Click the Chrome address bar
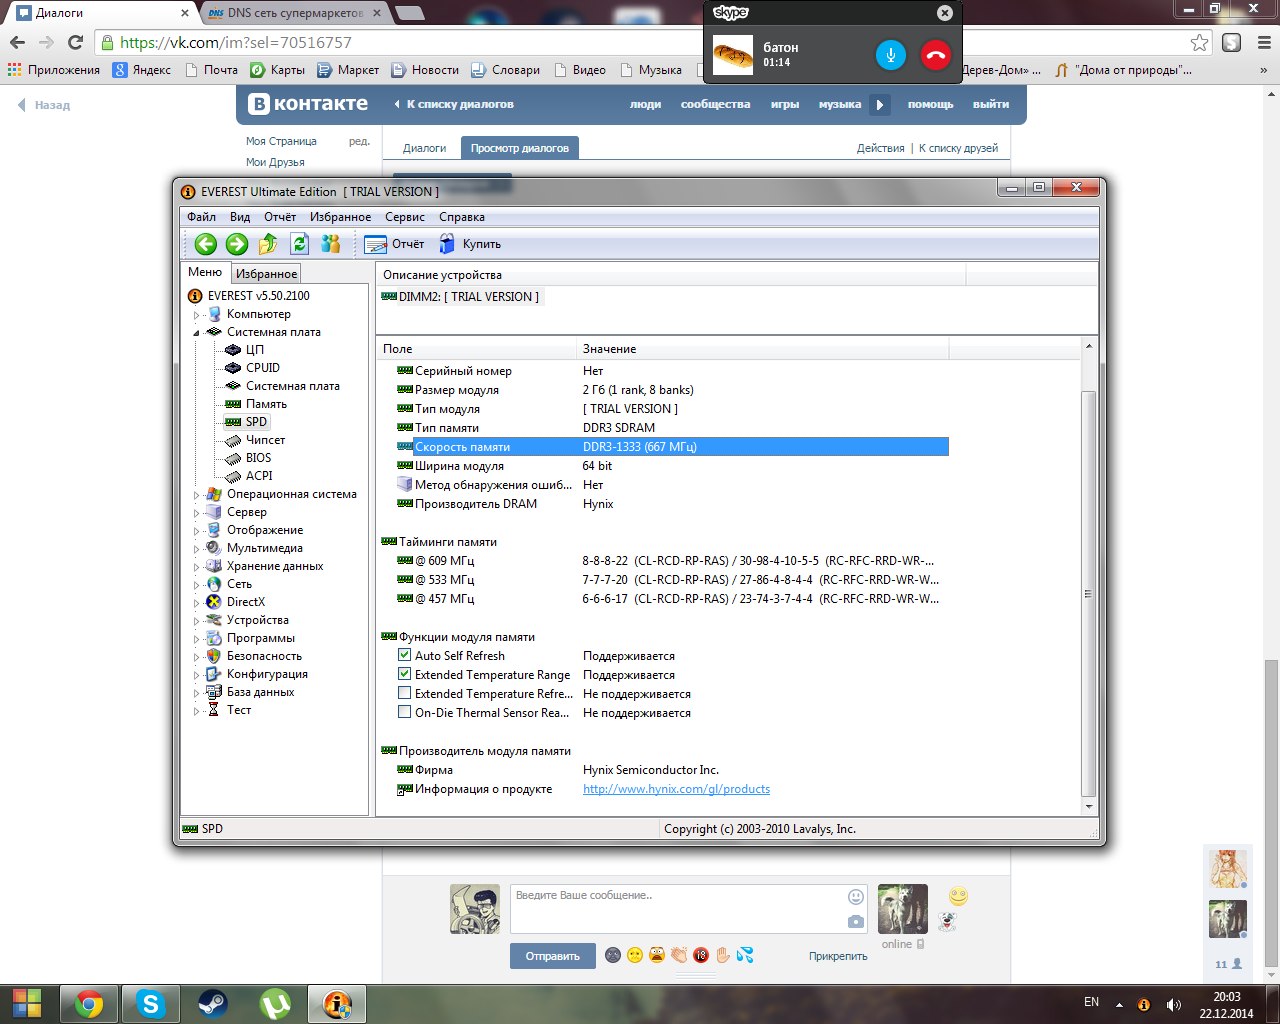Screen dimensions: 1280x1024 coord(650,42)
